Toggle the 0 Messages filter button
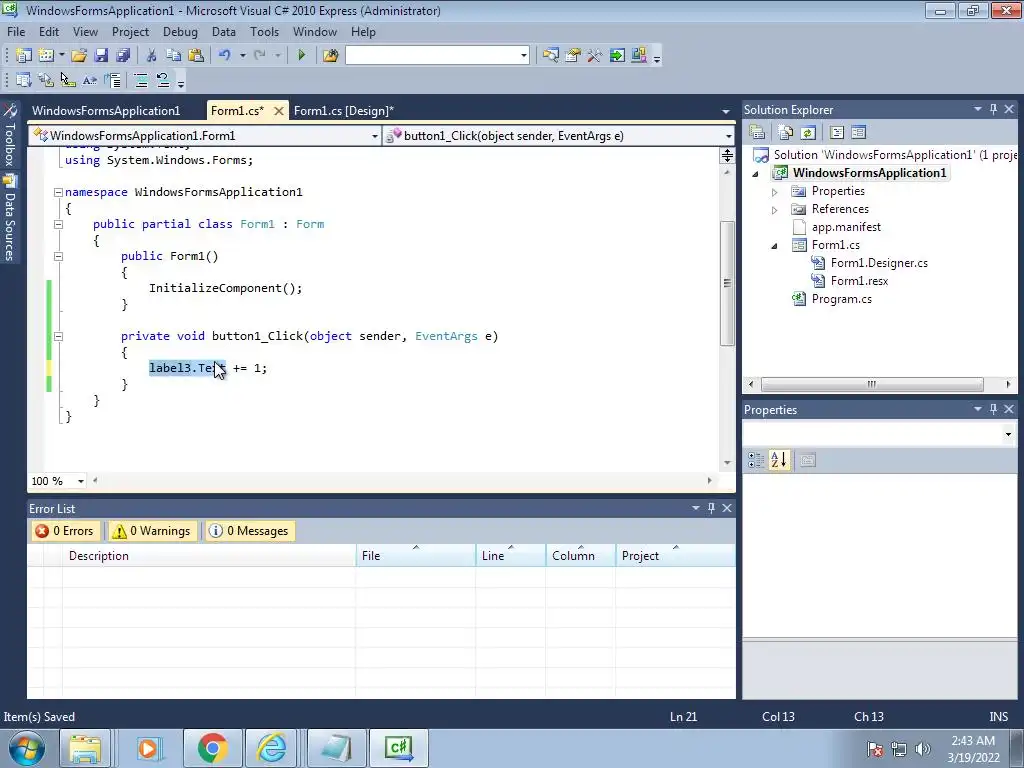Screen dimensions: 1024x768 (249, 531)
